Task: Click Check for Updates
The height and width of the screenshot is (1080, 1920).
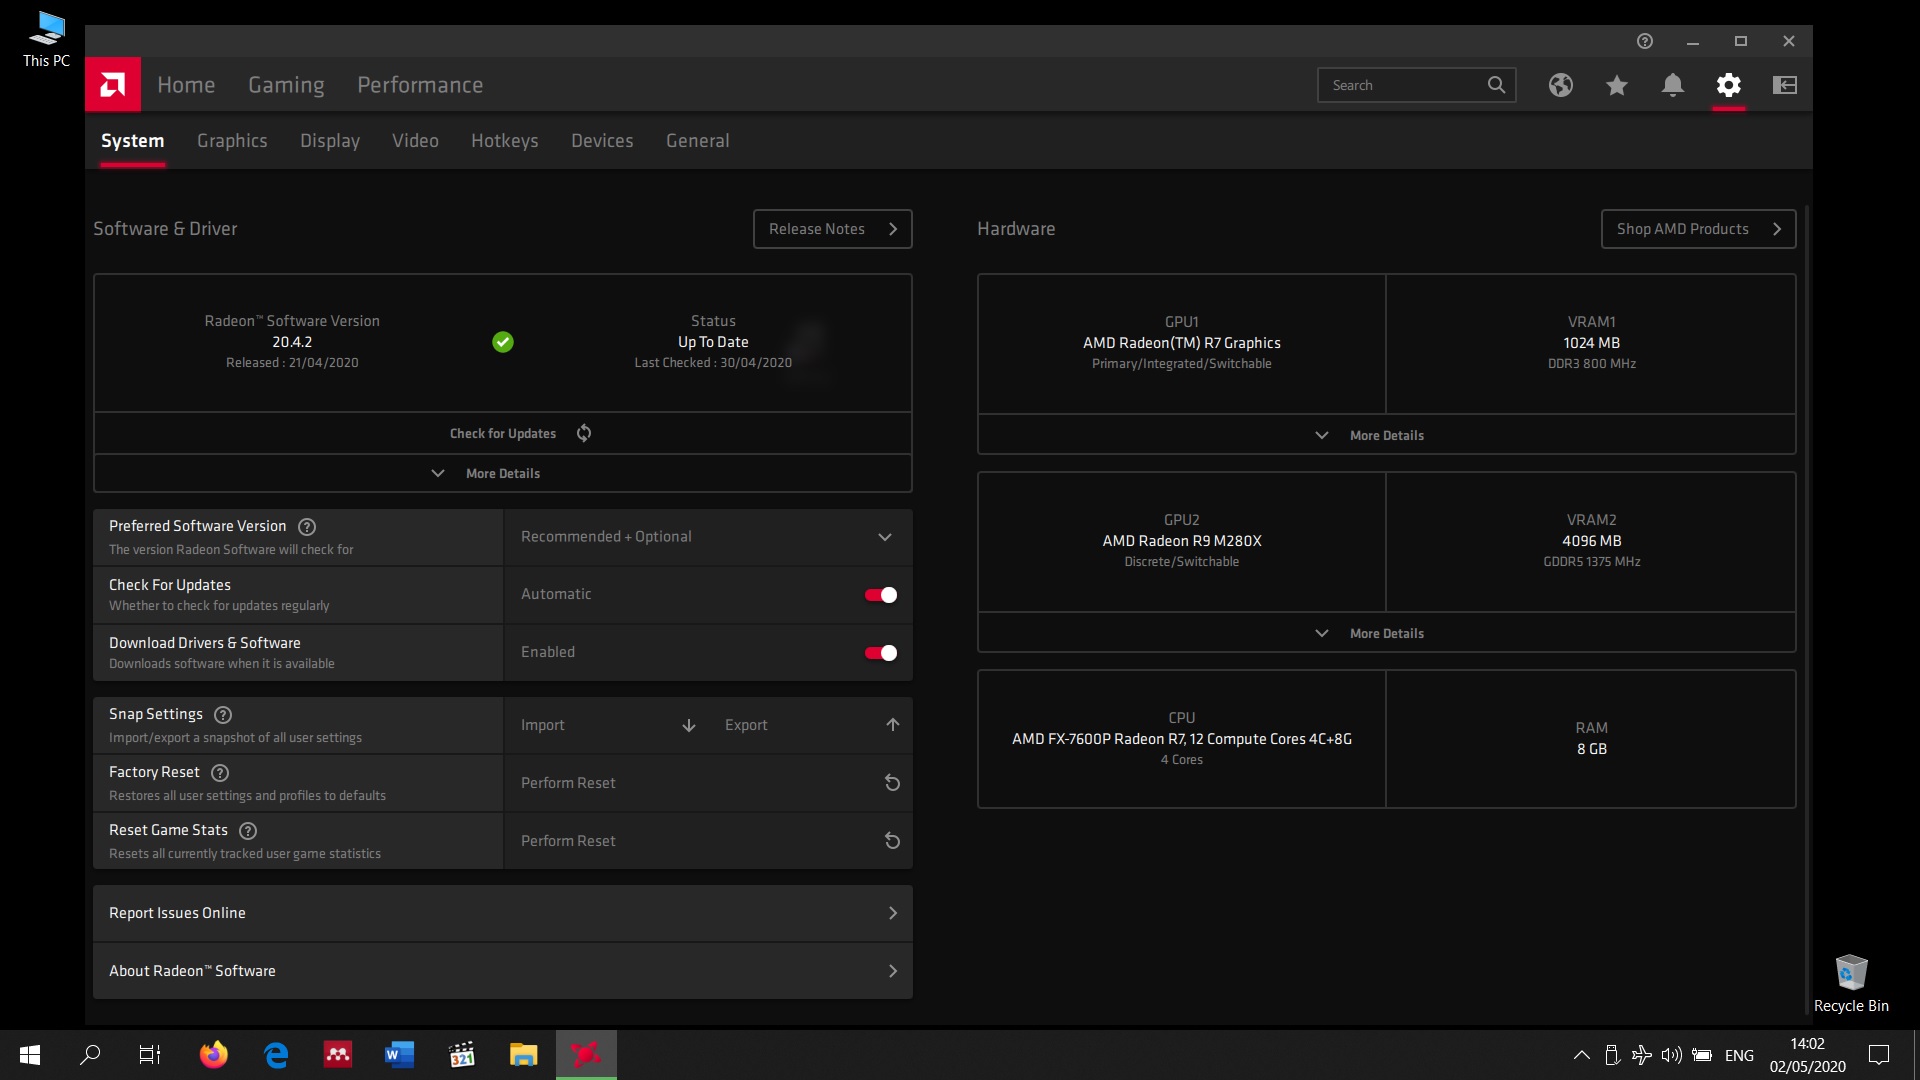Action: point(503,433)
